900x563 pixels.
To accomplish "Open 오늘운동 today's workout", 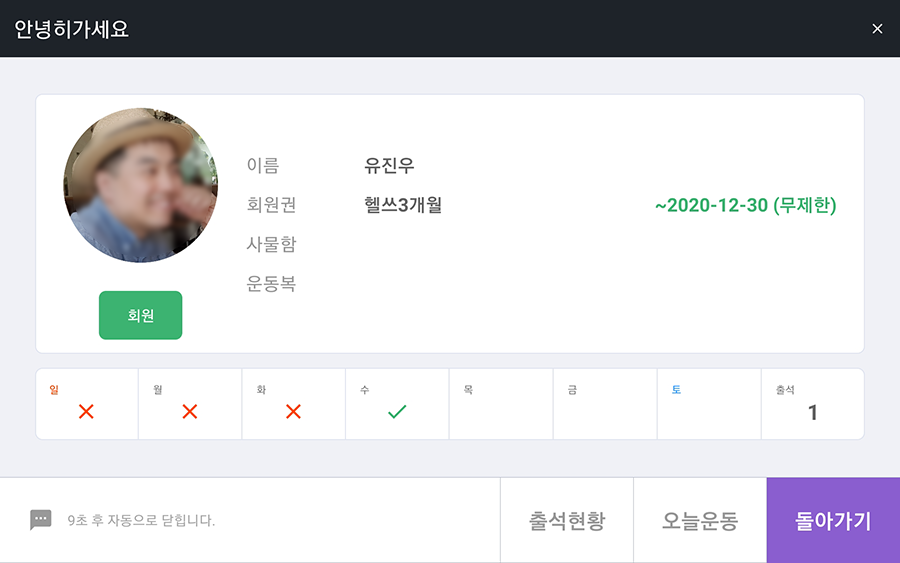I will coord(700,521).
